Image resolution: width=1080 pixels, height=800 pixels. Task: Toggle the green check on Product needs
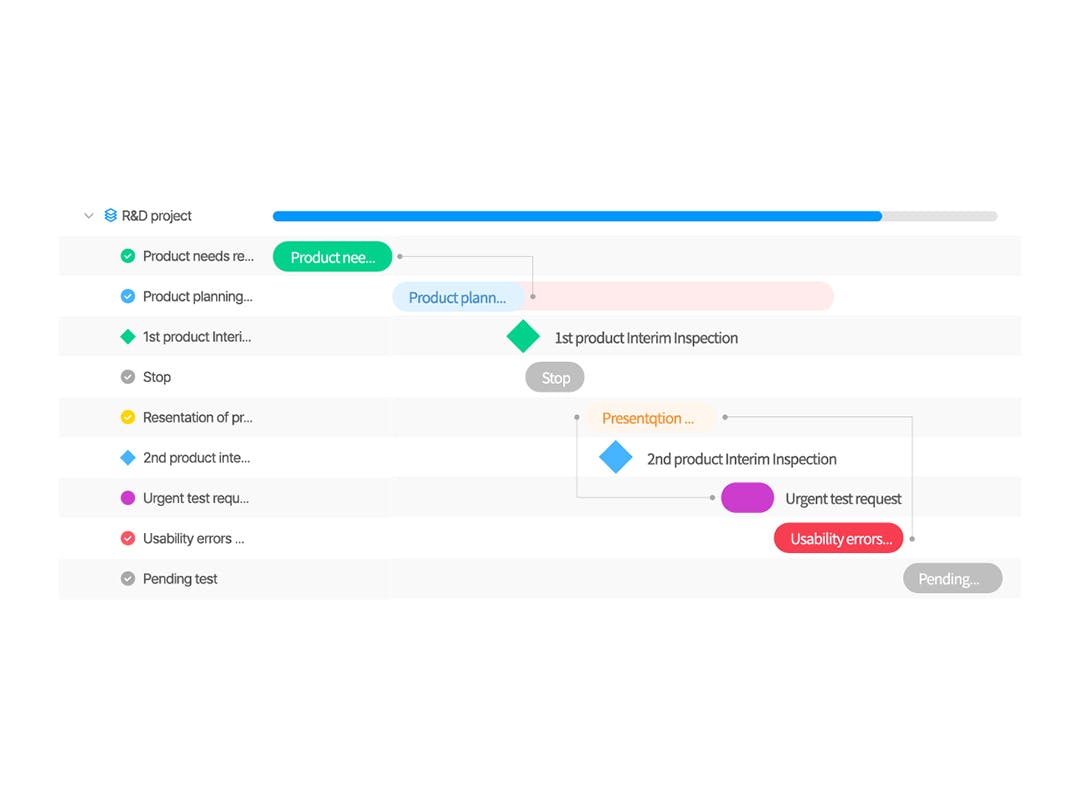(x=128, y=256)
